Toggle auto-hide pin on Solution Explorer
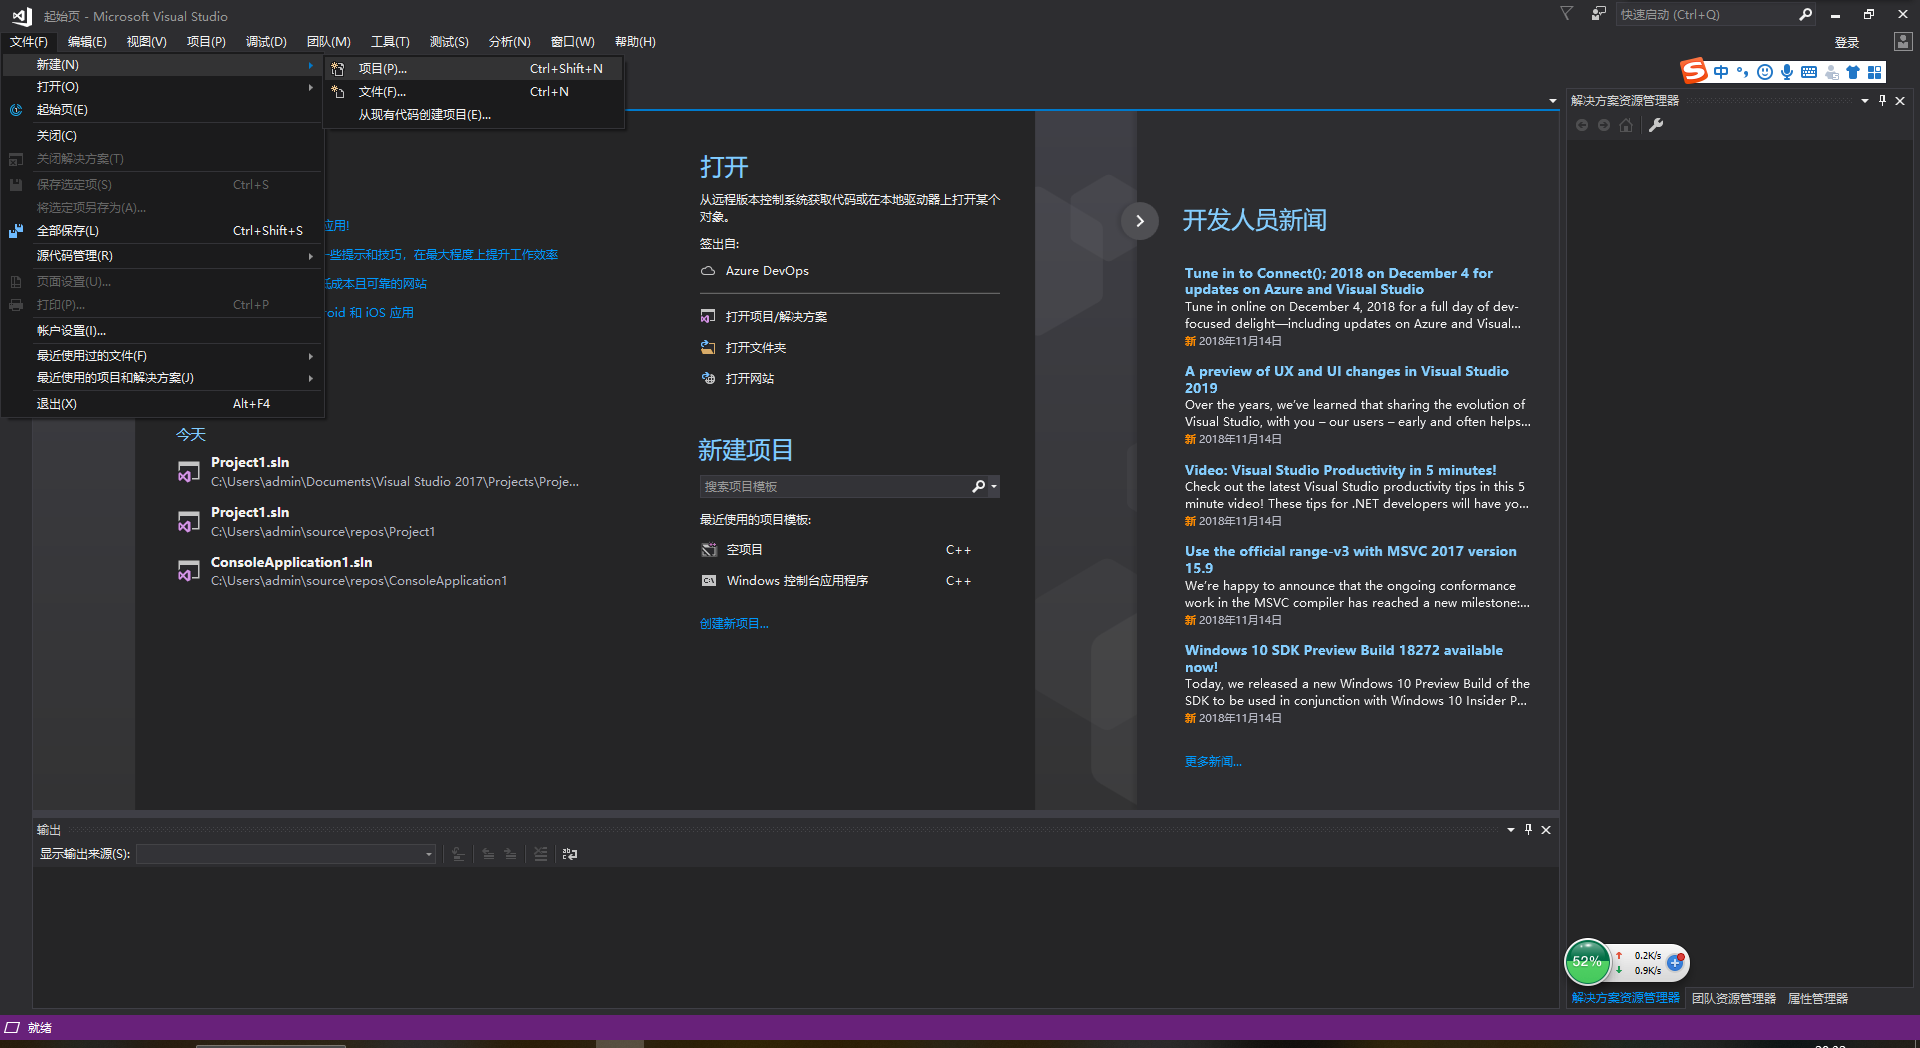Viewport: 1920px width, 1048px height. tap(1882, 101)
